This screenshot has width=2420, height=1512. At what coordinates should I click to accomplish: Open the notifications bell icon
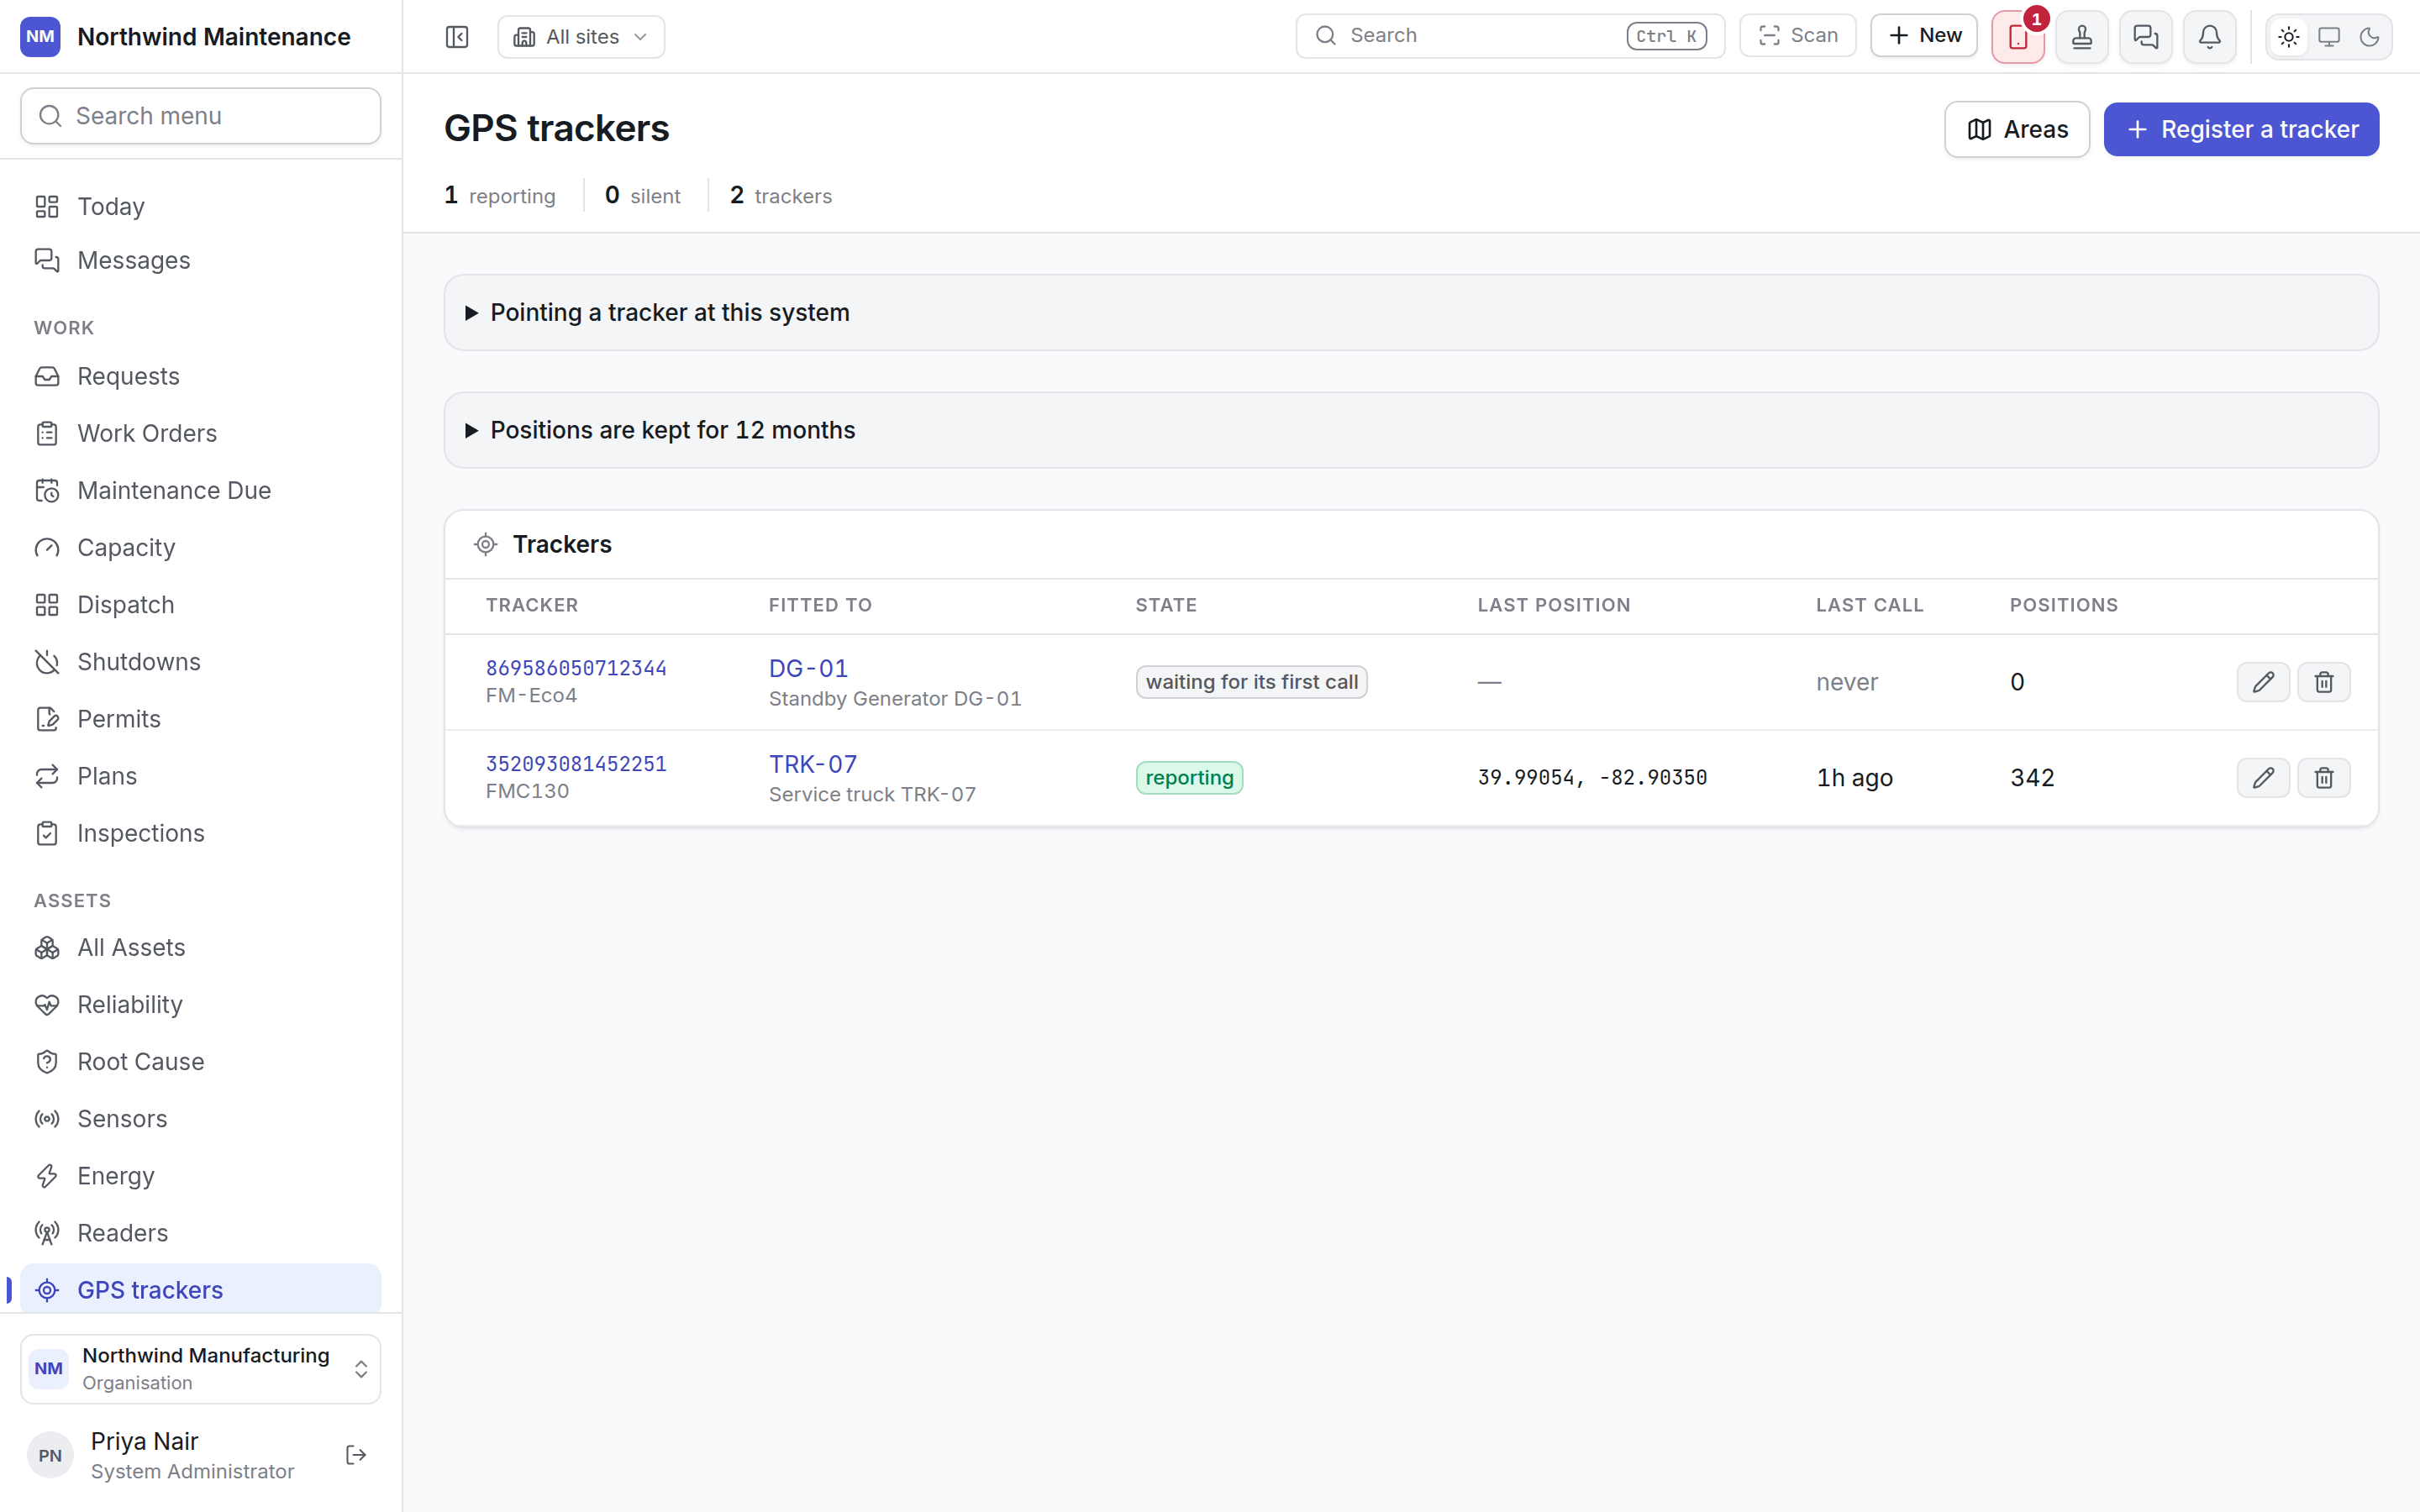click(2210, 37)
